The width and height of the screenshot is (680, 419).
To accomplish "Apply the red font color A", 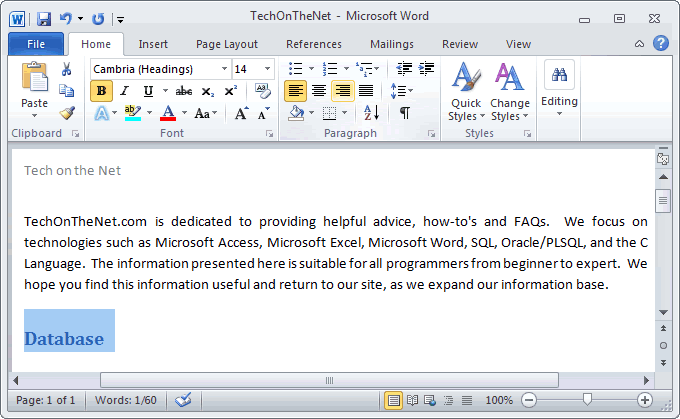I will point(168,113).
